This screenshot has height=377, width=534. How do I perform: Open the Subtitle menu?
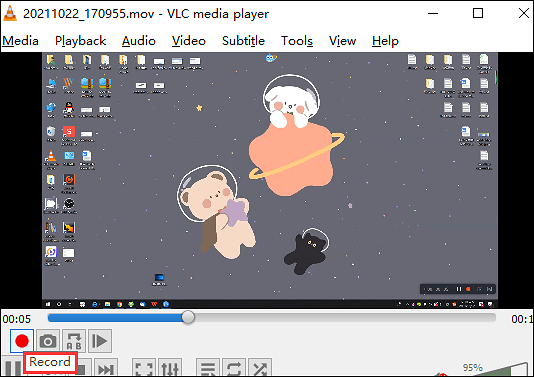[x=243, y=41]
